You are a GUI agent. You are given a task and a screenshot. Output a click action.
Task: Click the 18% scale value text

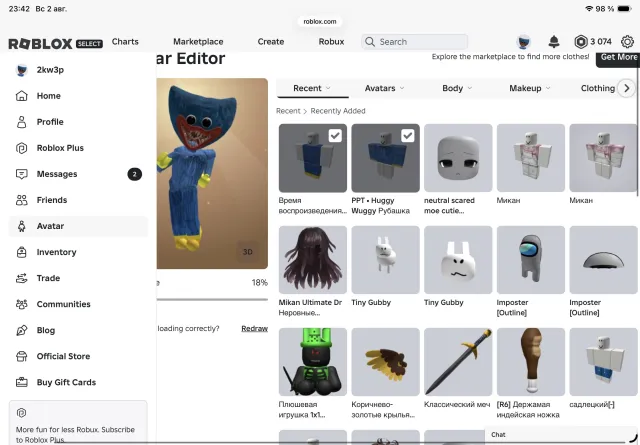click(260, 283)
